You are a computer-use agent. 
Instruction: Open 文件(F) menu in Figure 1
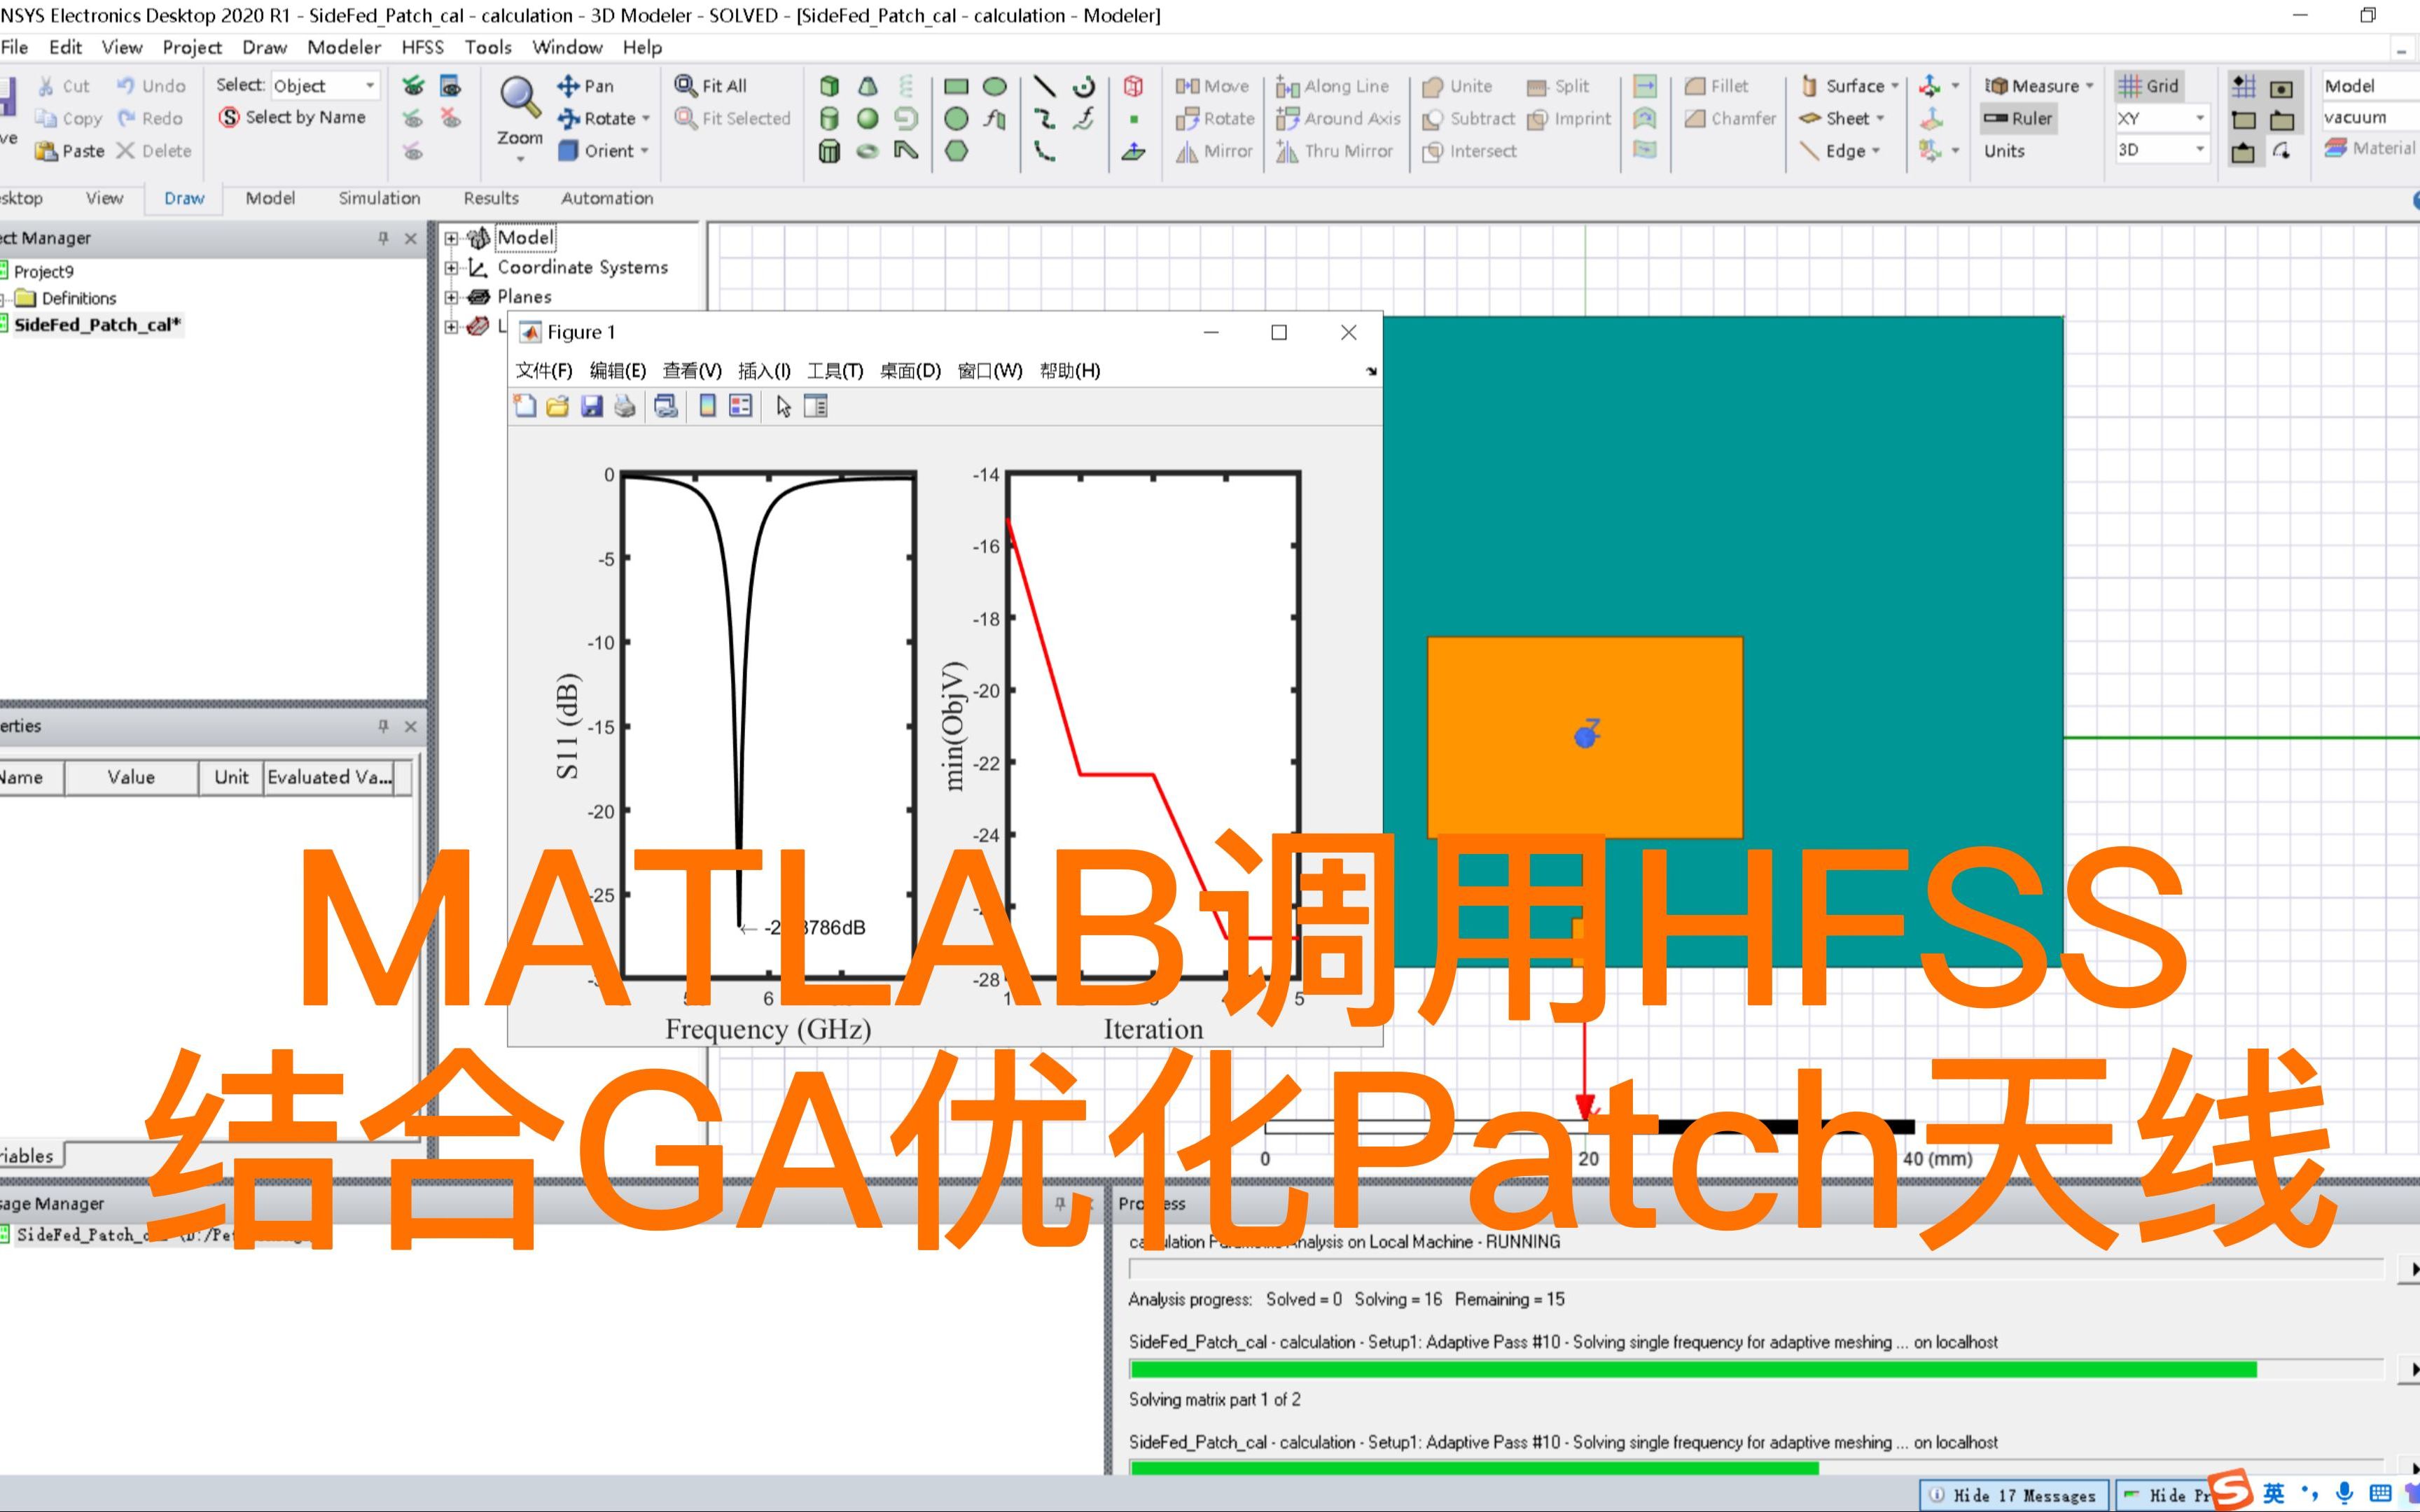(x=544, y=371)
